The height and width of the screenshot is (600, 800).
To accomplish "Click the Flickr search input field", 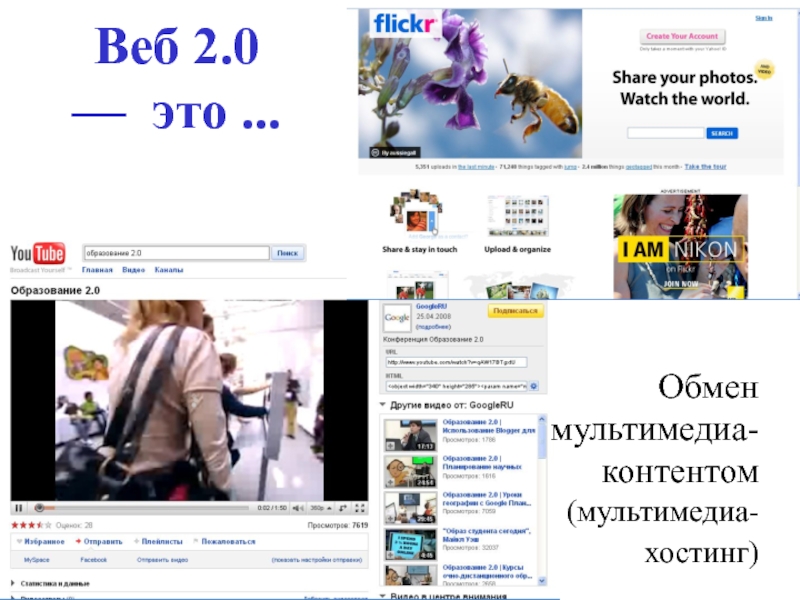I will (665, 133).
